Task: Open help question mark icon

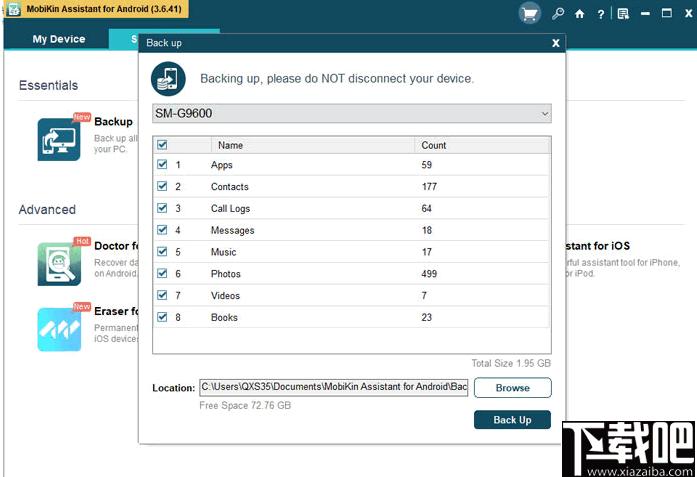Action: 601,14
